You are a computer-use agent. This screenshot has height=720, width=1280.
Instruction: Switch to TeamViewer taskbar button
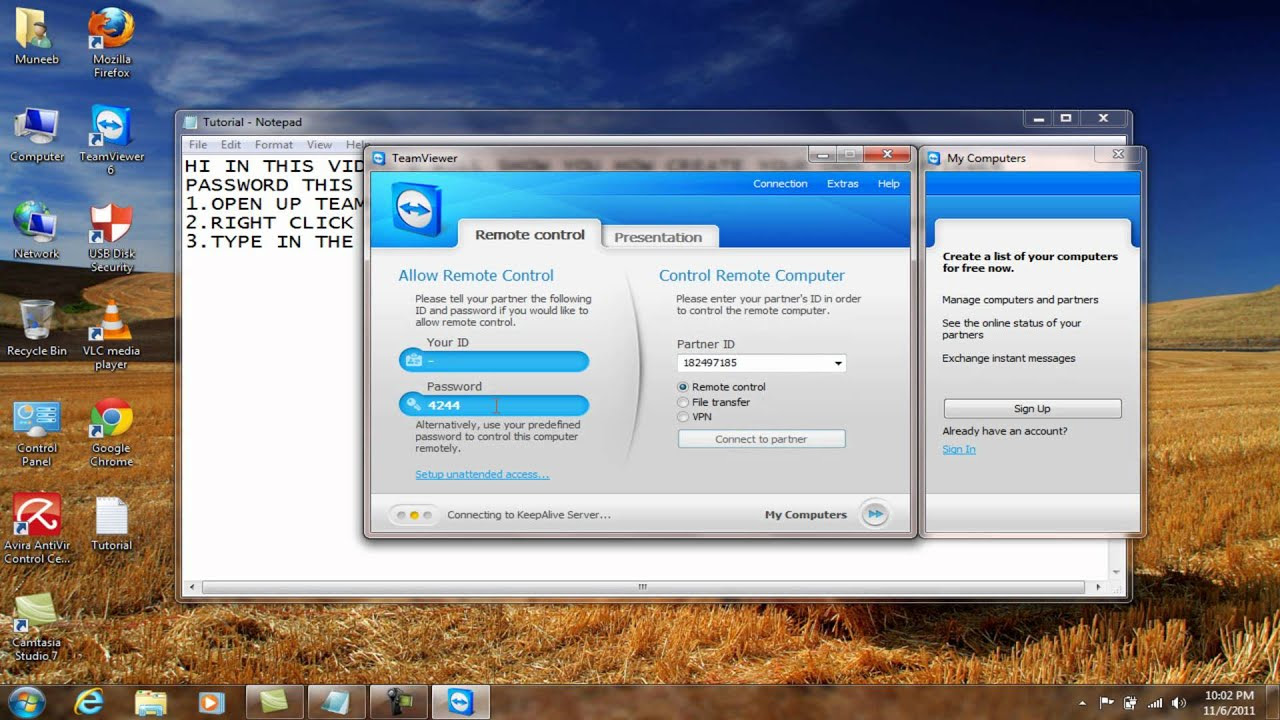point(460,701)
